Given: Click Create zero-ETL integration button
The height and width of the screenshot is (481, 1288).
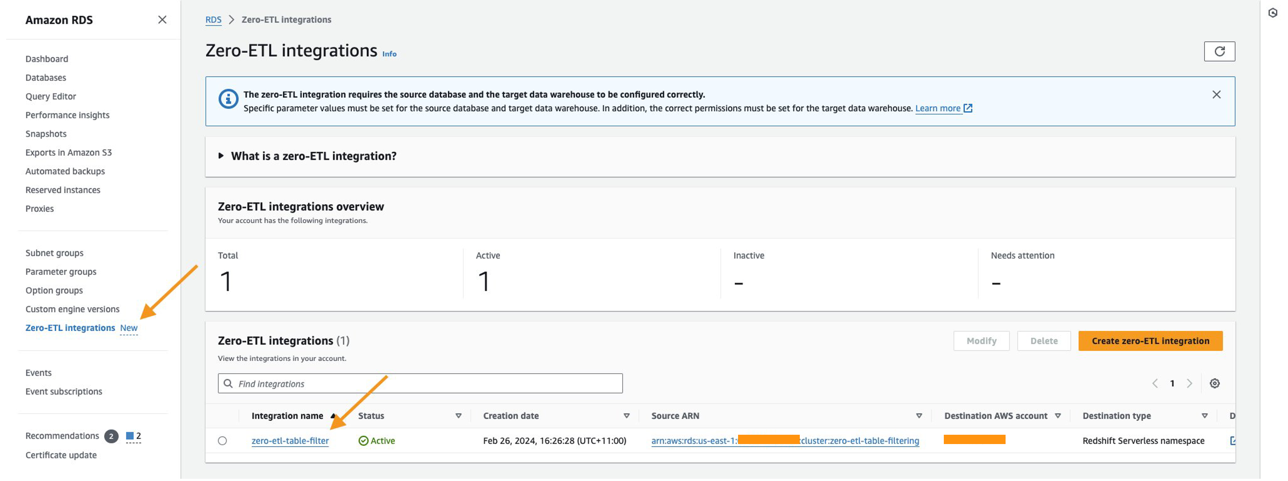Looking at the screenshot, I should 1150,341.
